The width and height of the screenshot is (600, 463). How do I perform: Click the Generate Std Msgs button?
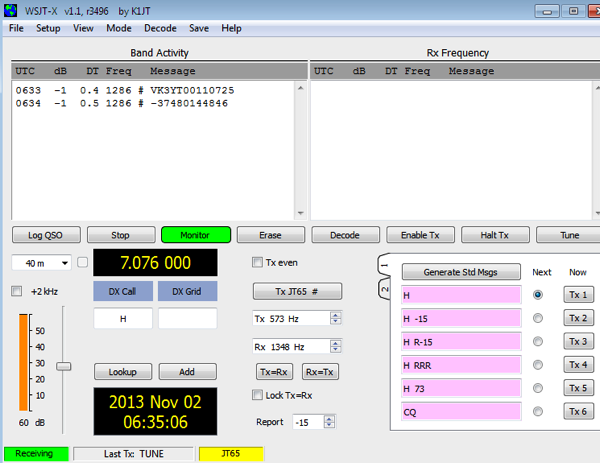tap(461, 272)
